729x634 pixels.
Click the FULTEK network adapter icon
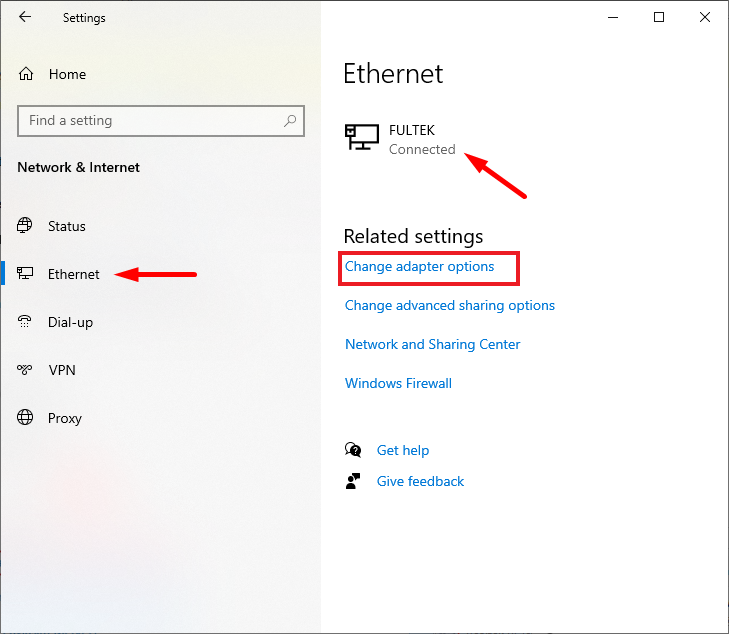(361, 139)
